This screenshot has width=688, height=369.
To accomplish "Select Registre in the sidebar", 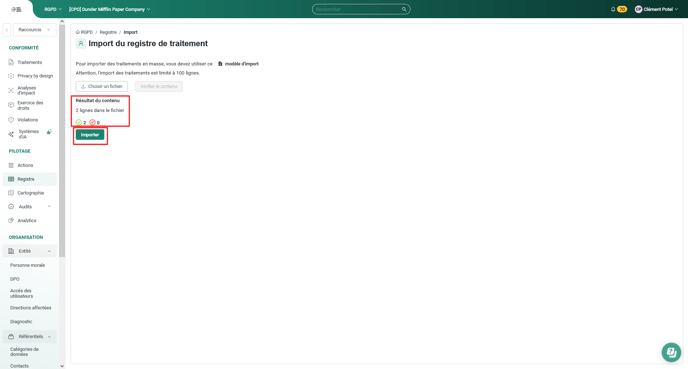I will [x=30, y=179].
